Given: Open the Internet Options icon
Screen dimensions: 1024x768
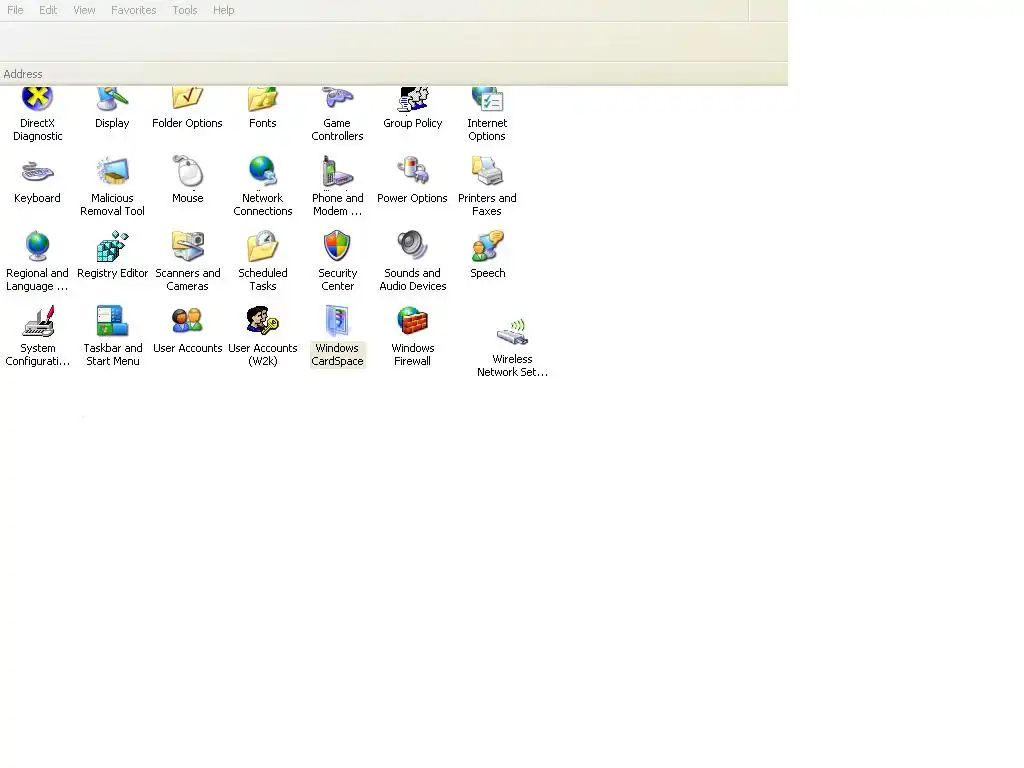Looking at the screenshot, I should tap(487, 99).
